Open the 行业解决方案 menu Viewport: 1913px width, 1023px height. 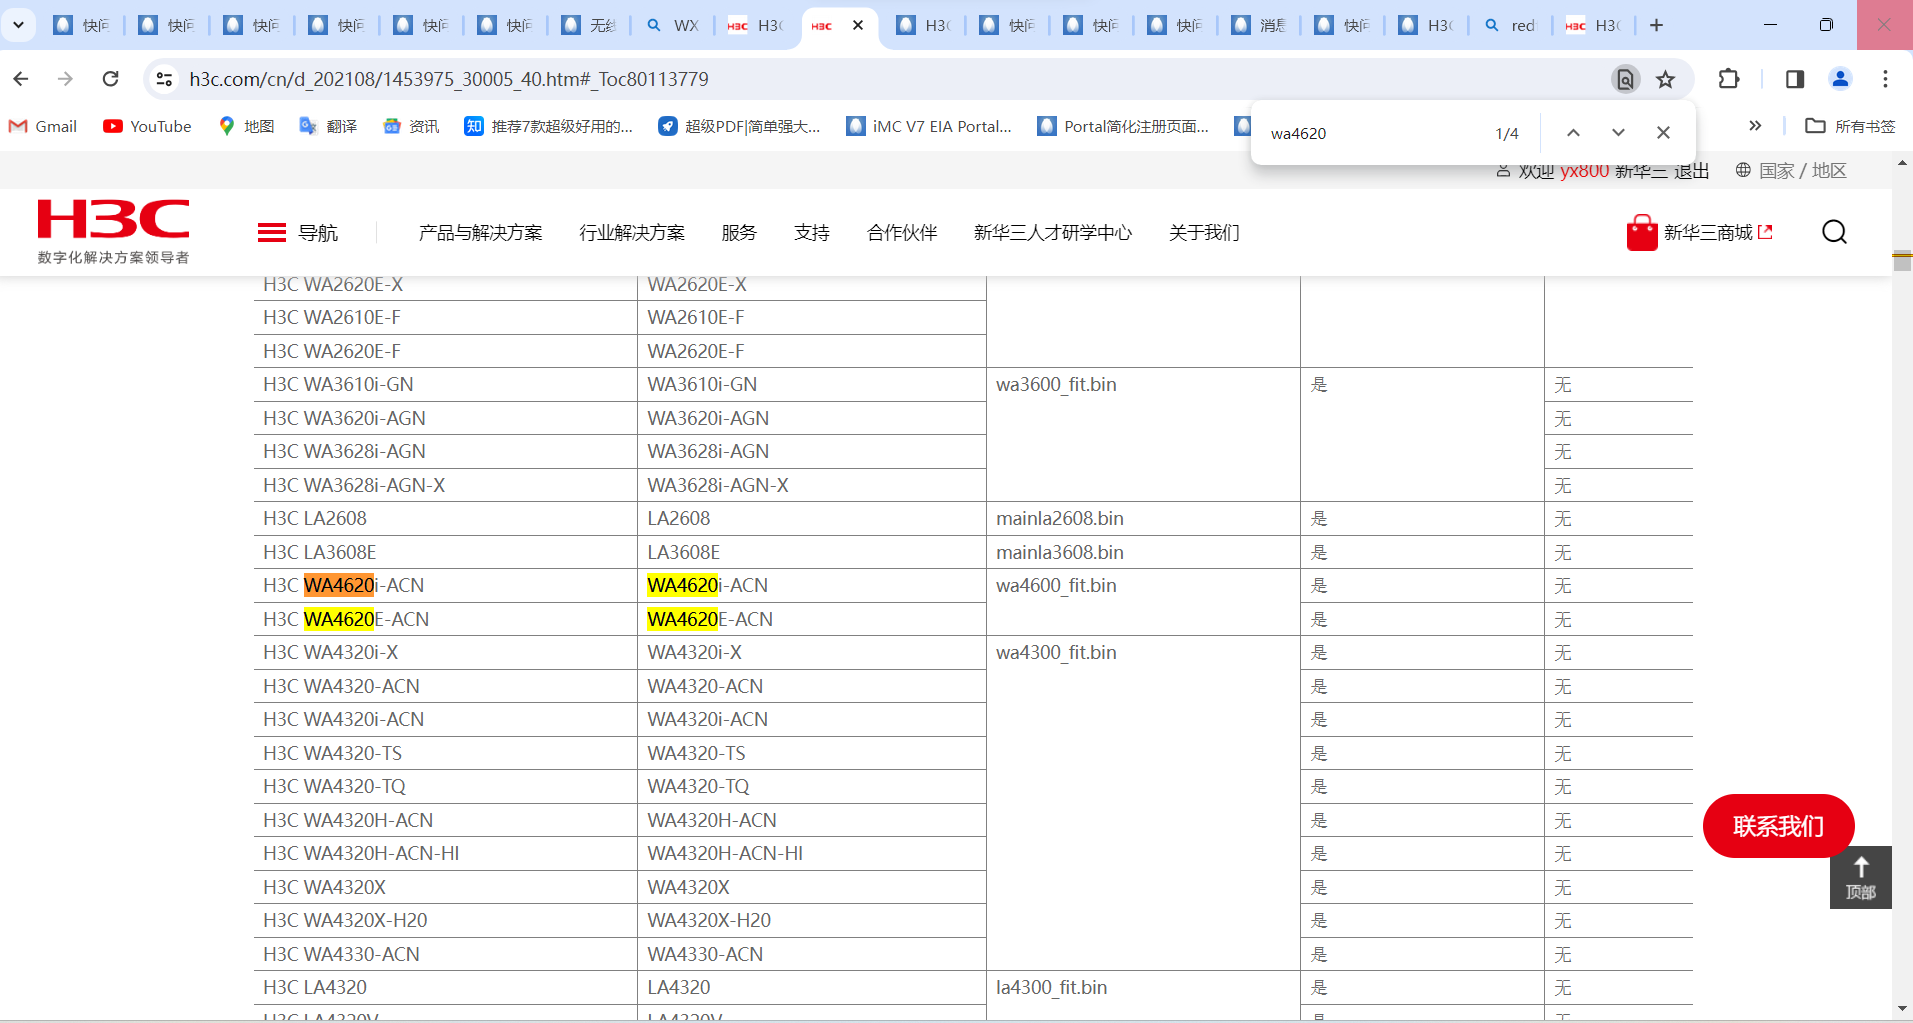tap(632, 233)
